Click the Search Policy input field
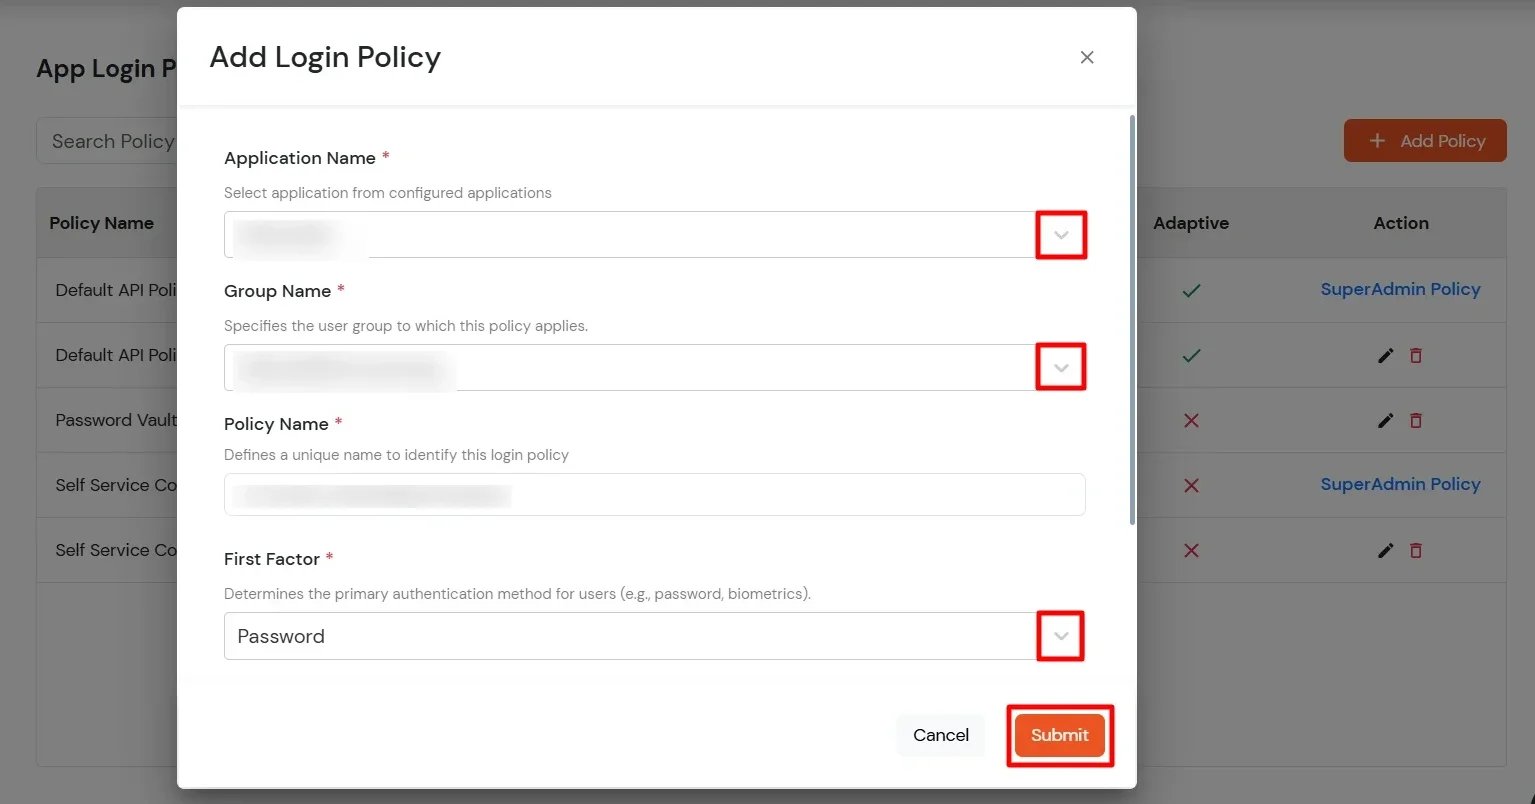Viewport: 1535px width, 804px height. click(110, 140)
